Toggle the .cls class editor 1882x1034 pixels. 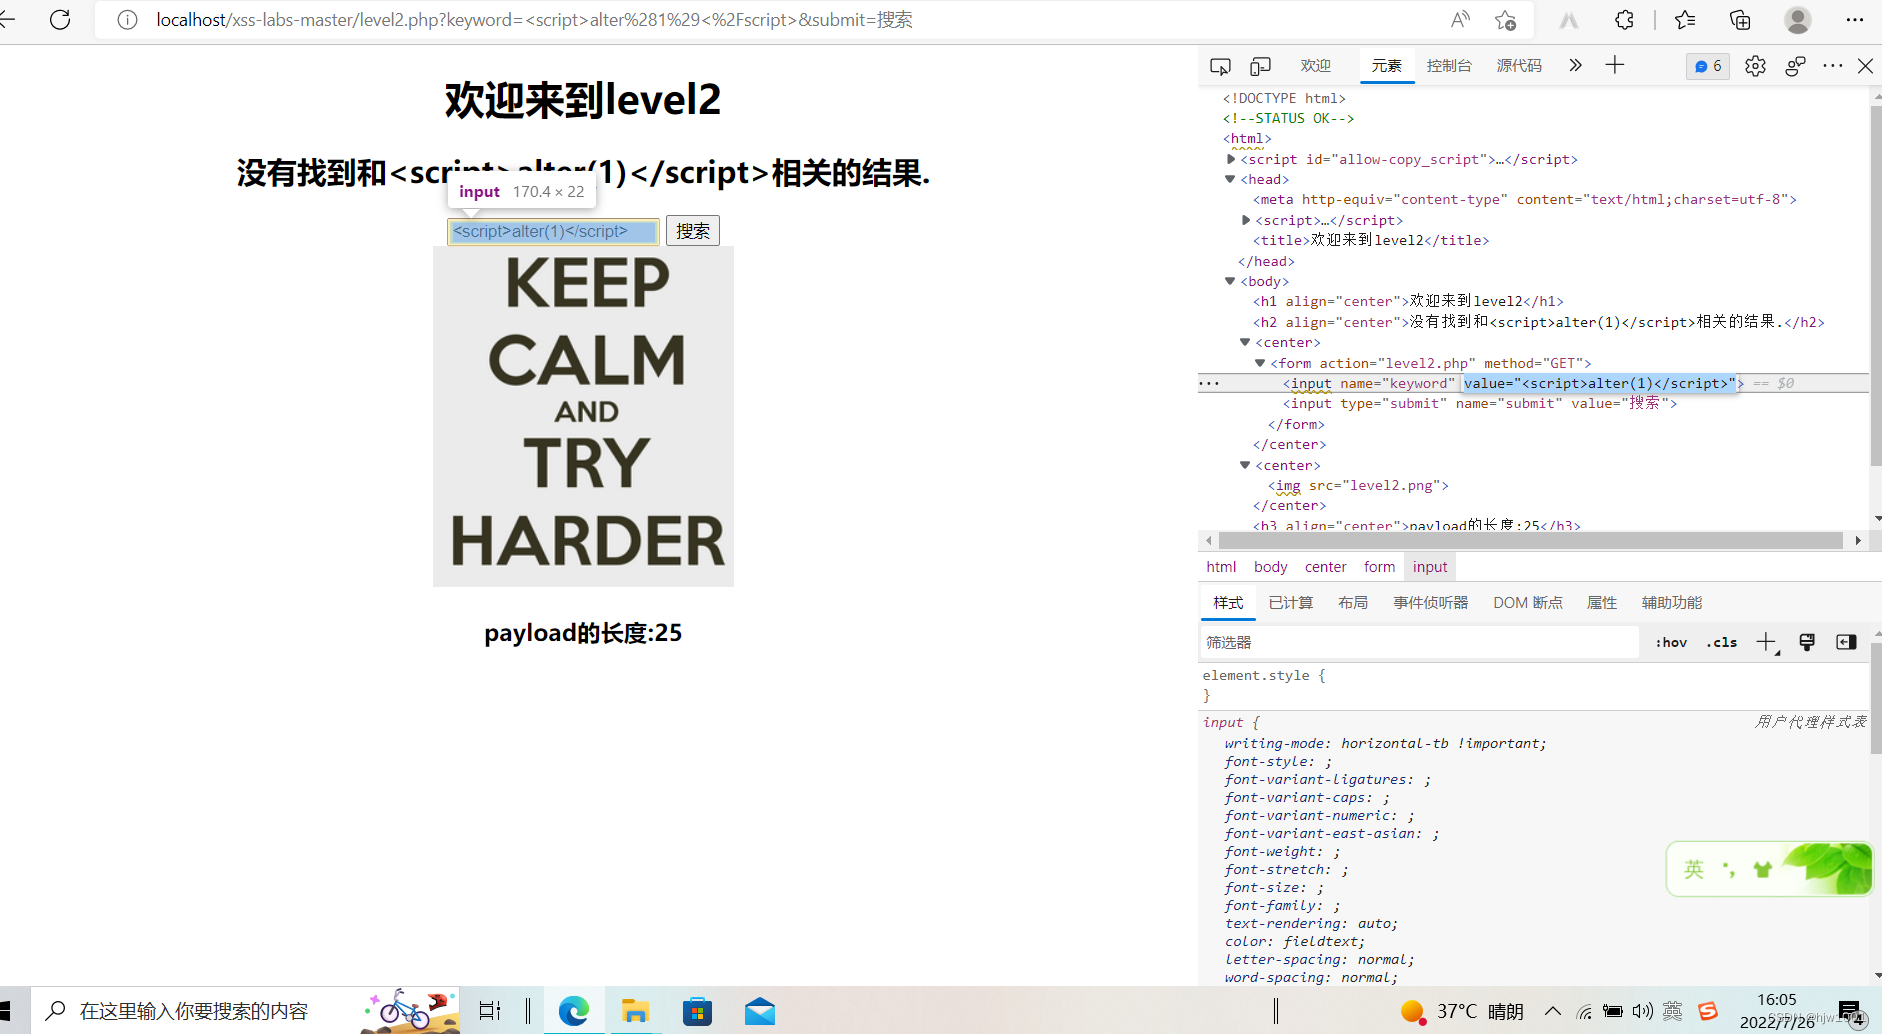coord(1721,642)
